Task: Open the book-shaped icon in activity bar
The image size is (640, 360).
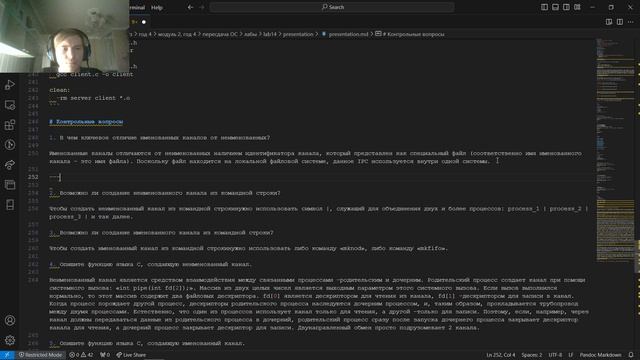Action: 10,204
